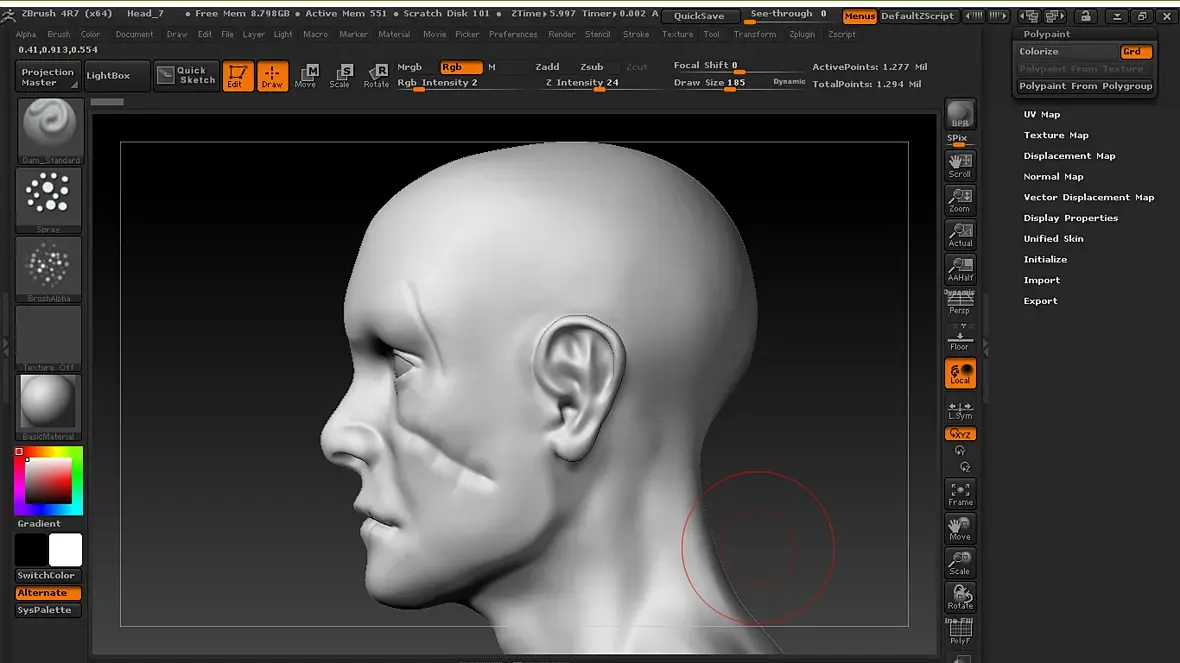
Task: Click Polypaint From Polygroup button
Action: [1085, 86]
